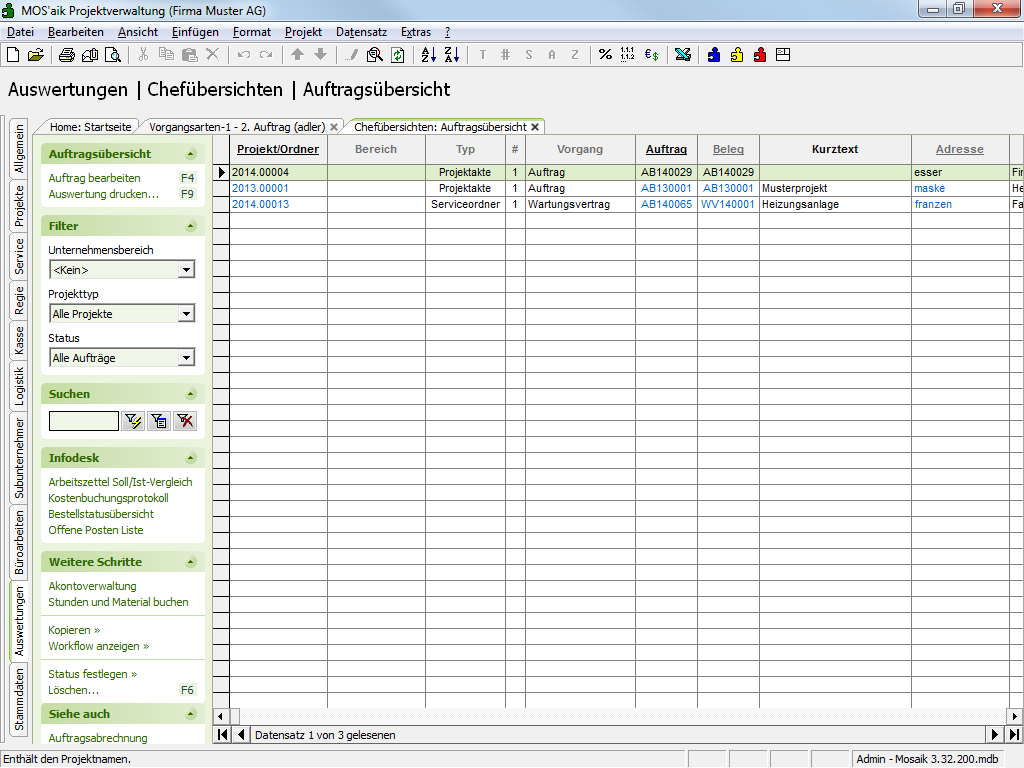Close the Vorgangsarten-1 tab
This screenshot has height=768, width=1024.
coord(334,127)
